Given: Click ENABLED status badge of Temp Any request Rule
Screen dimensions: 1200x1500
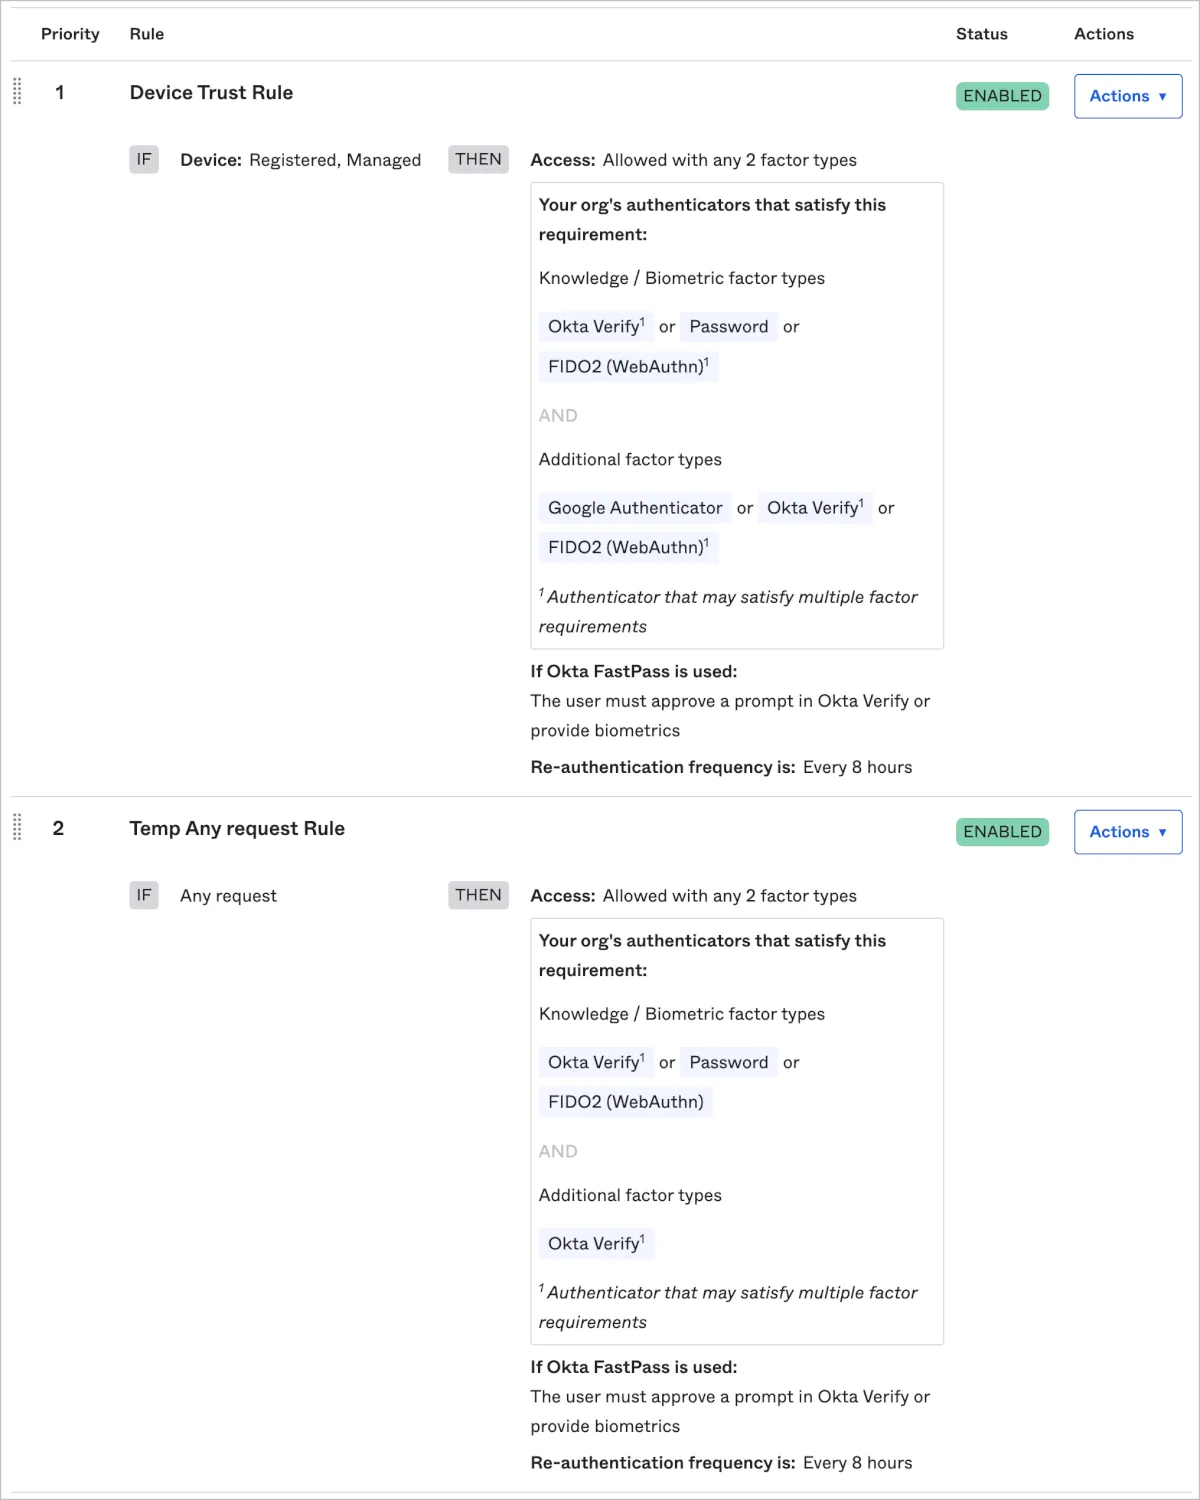Looking at the screenshot, I should click(1002, 832).
